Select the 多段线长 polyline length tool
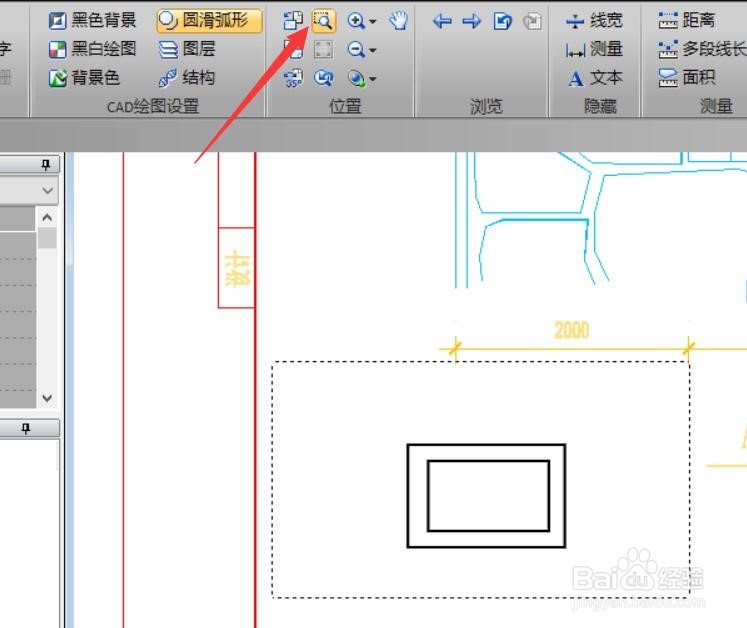 (x=702, y=49)
